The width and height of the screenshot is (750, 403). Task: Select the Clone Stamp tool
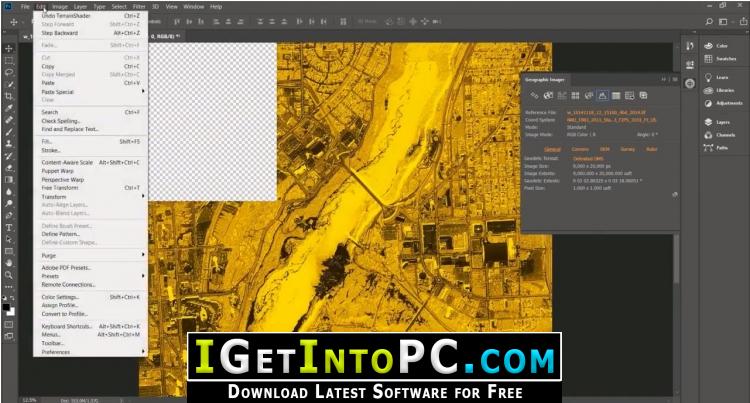point(9,144)
